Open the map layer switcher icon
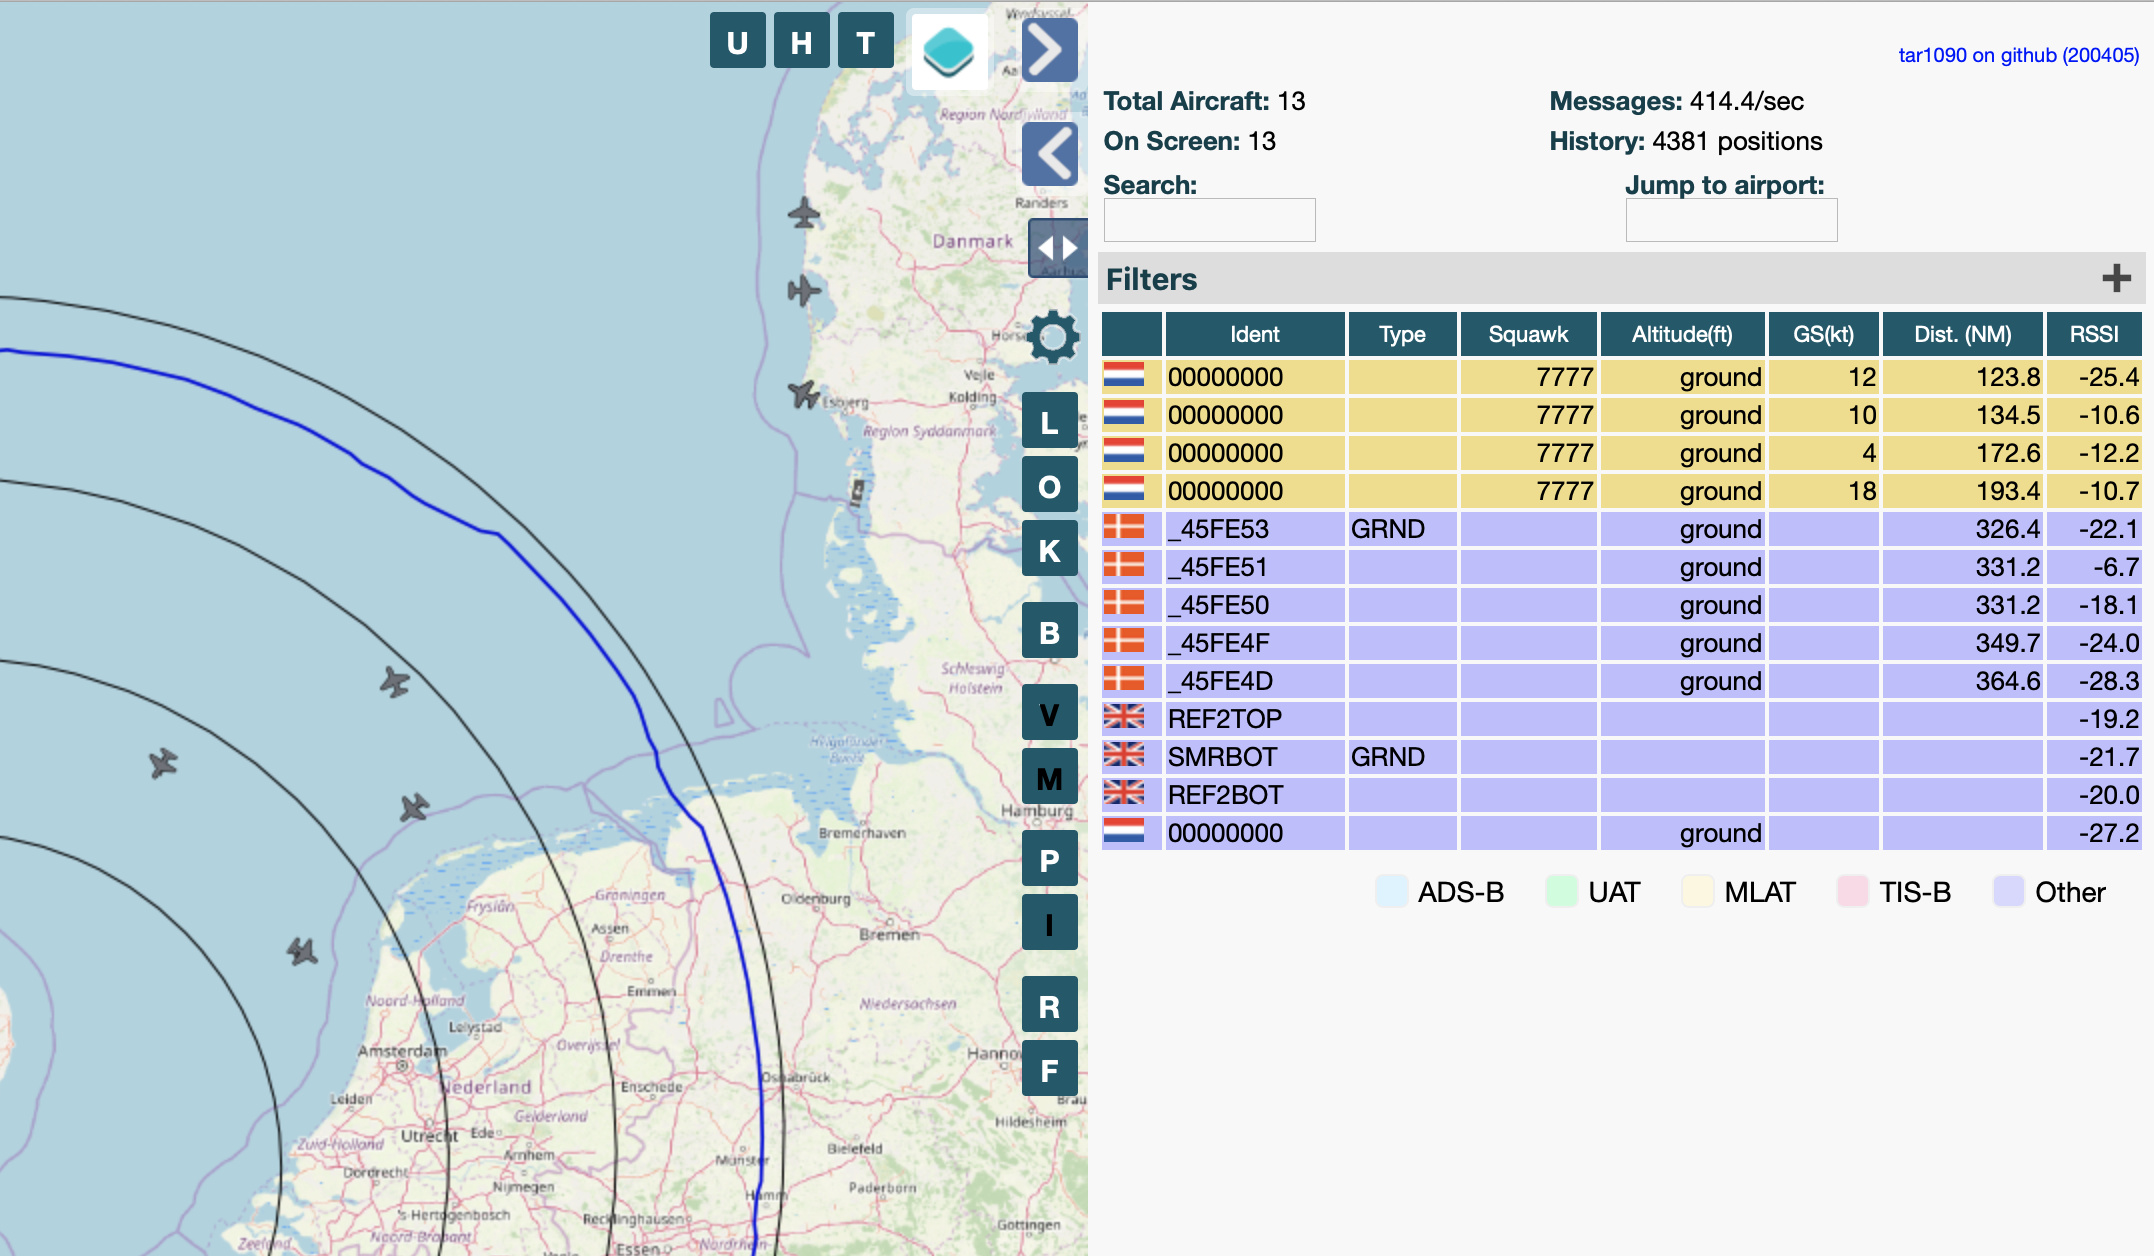The width and height of the screenshot is (2154, 1256). (948, 50)
